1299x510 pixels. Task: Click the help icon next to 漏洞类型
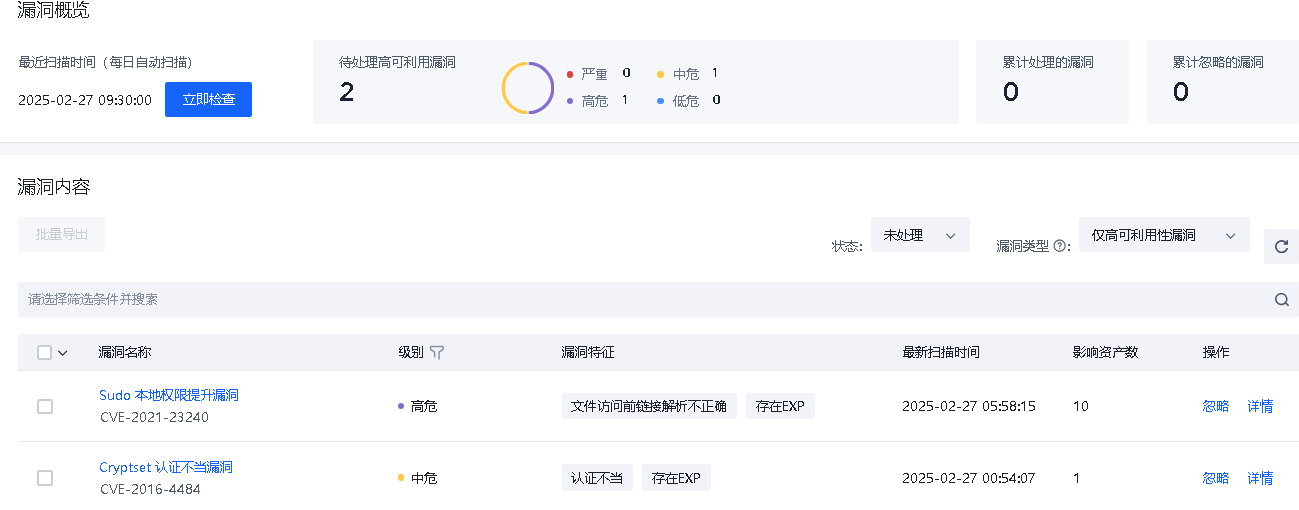1059,246
